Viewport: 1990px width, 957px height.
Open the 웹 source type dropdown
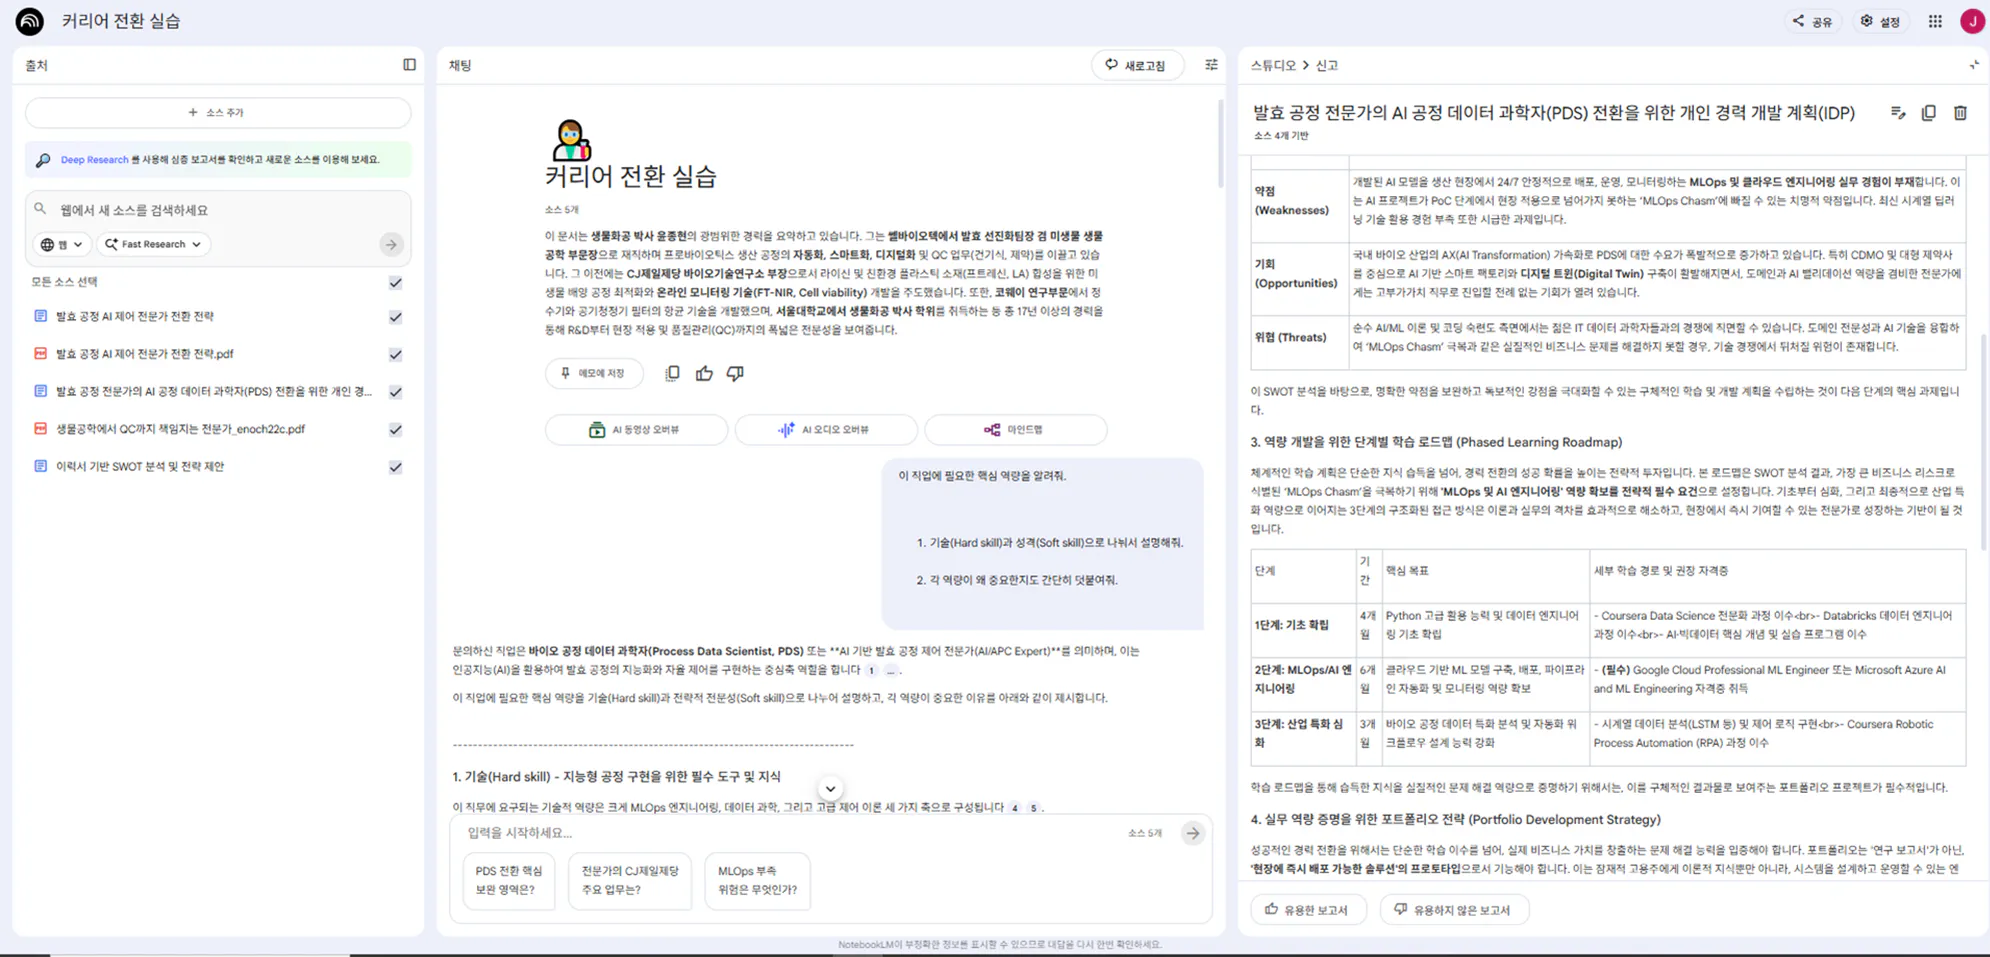61,244
